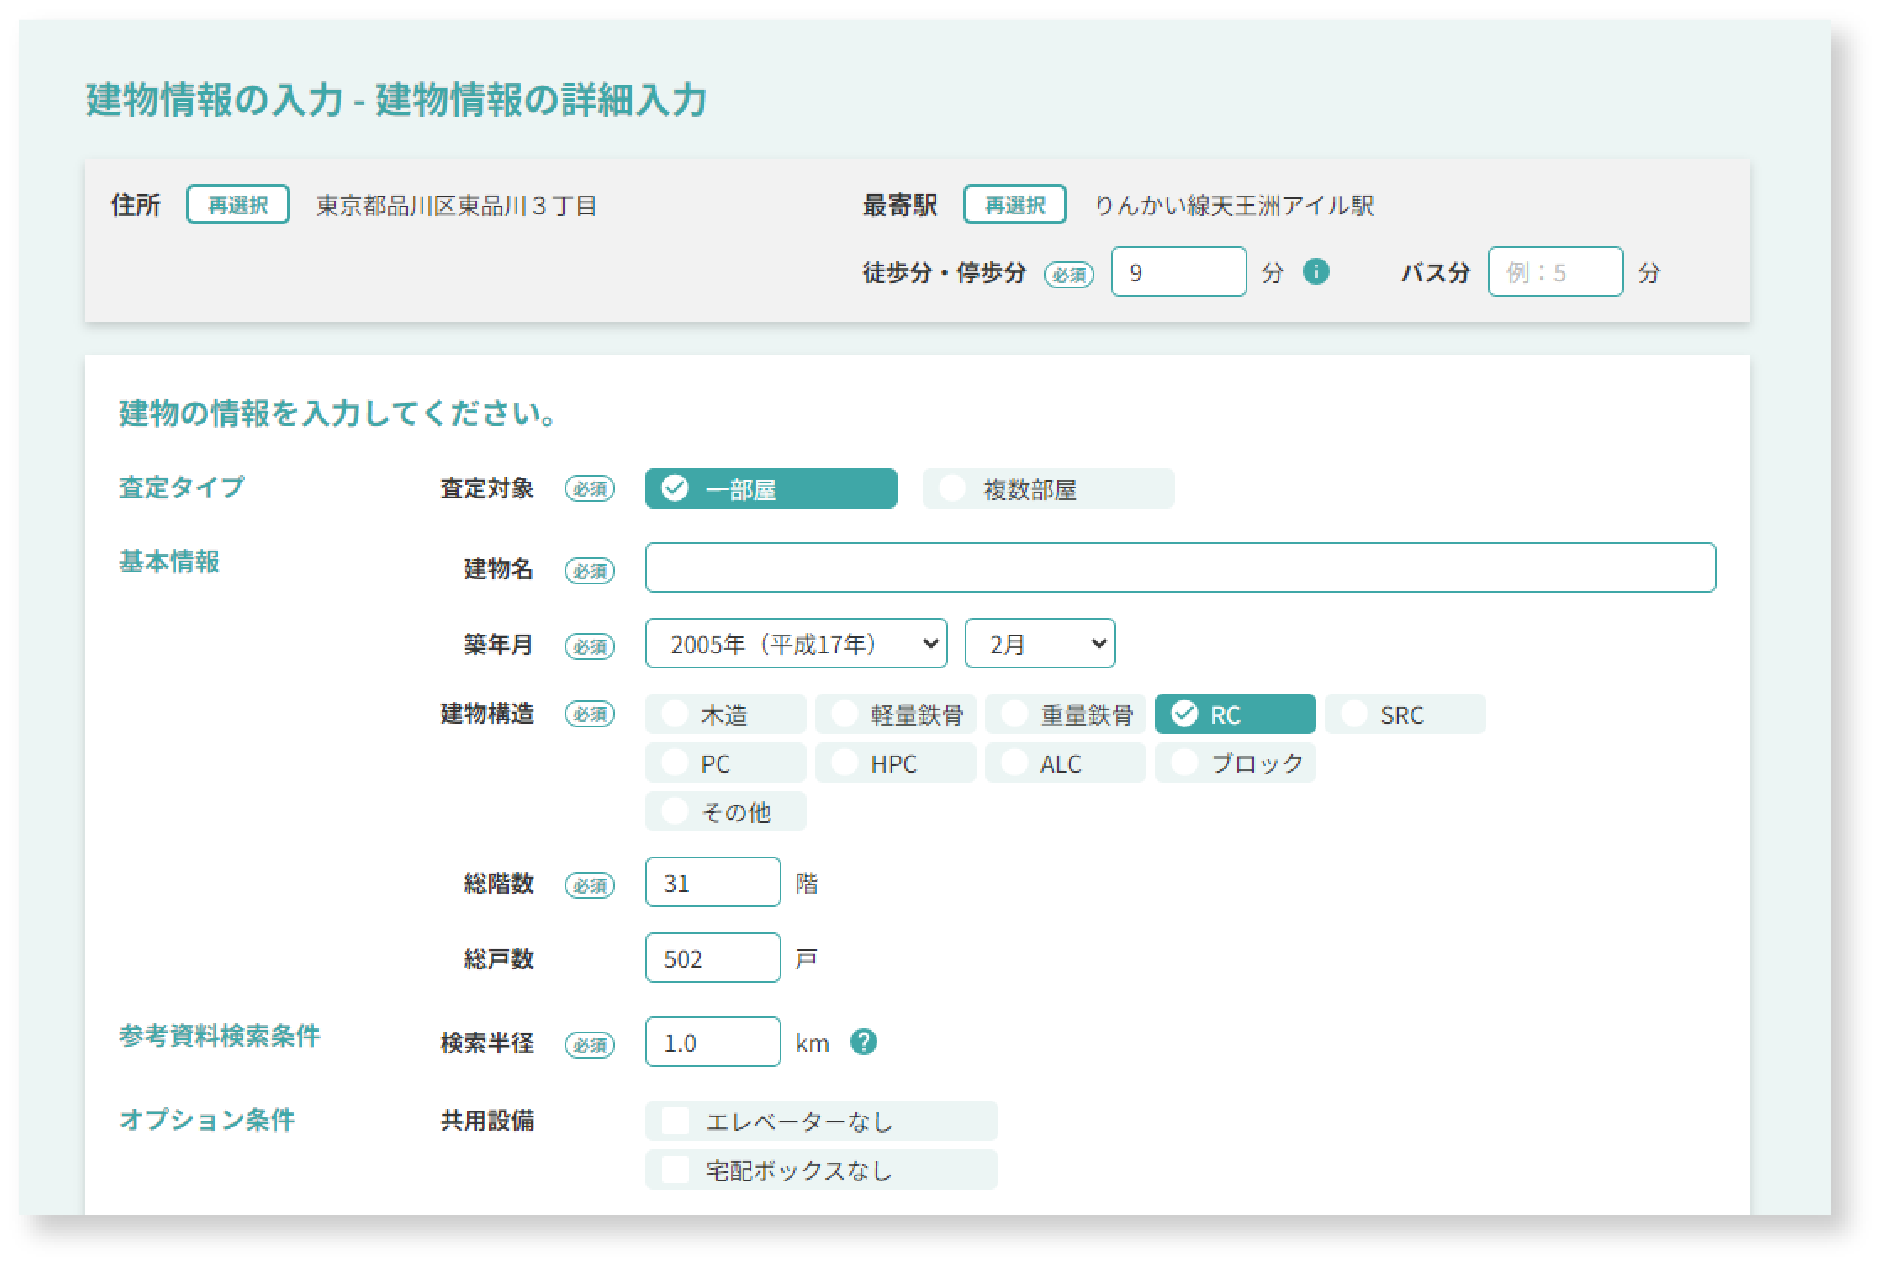Screen dimensions: 1885x1267
Task: Focus the 徒歩分 minutes input field
Action: pyautogui.click(x=1179, y=272)
